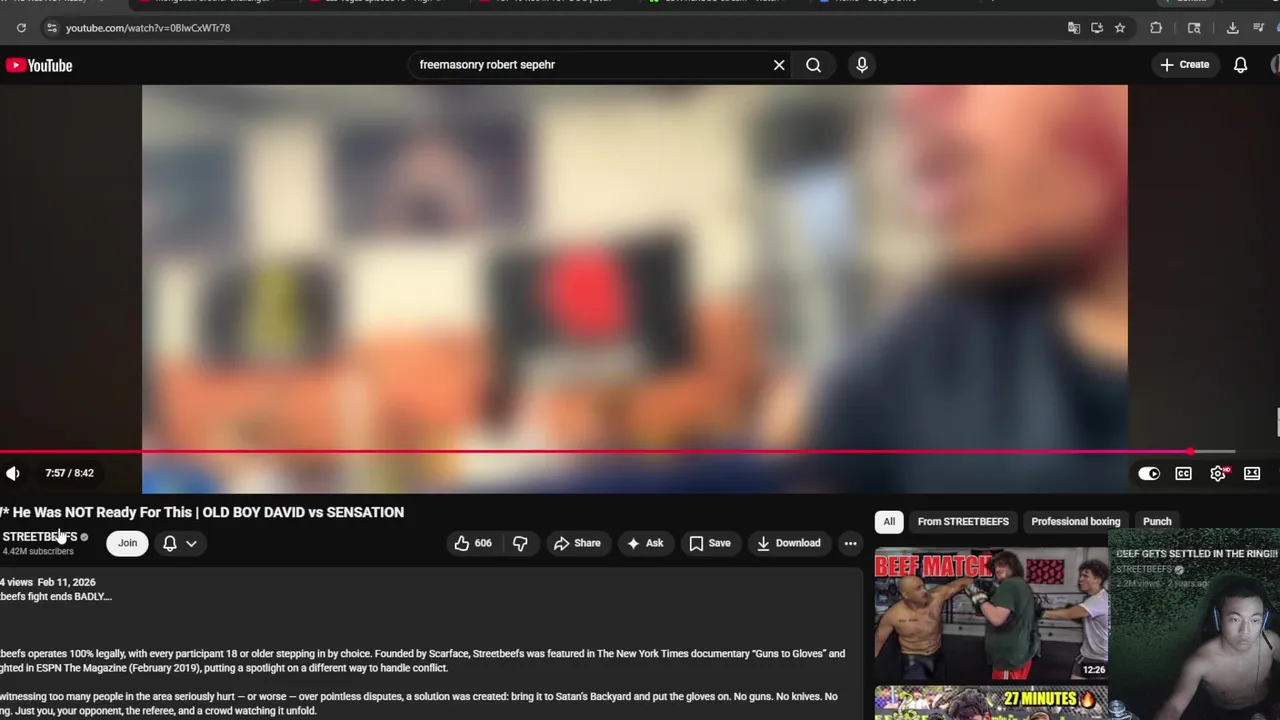Click the 7:57 / 8:42 time display

(69, 473)
